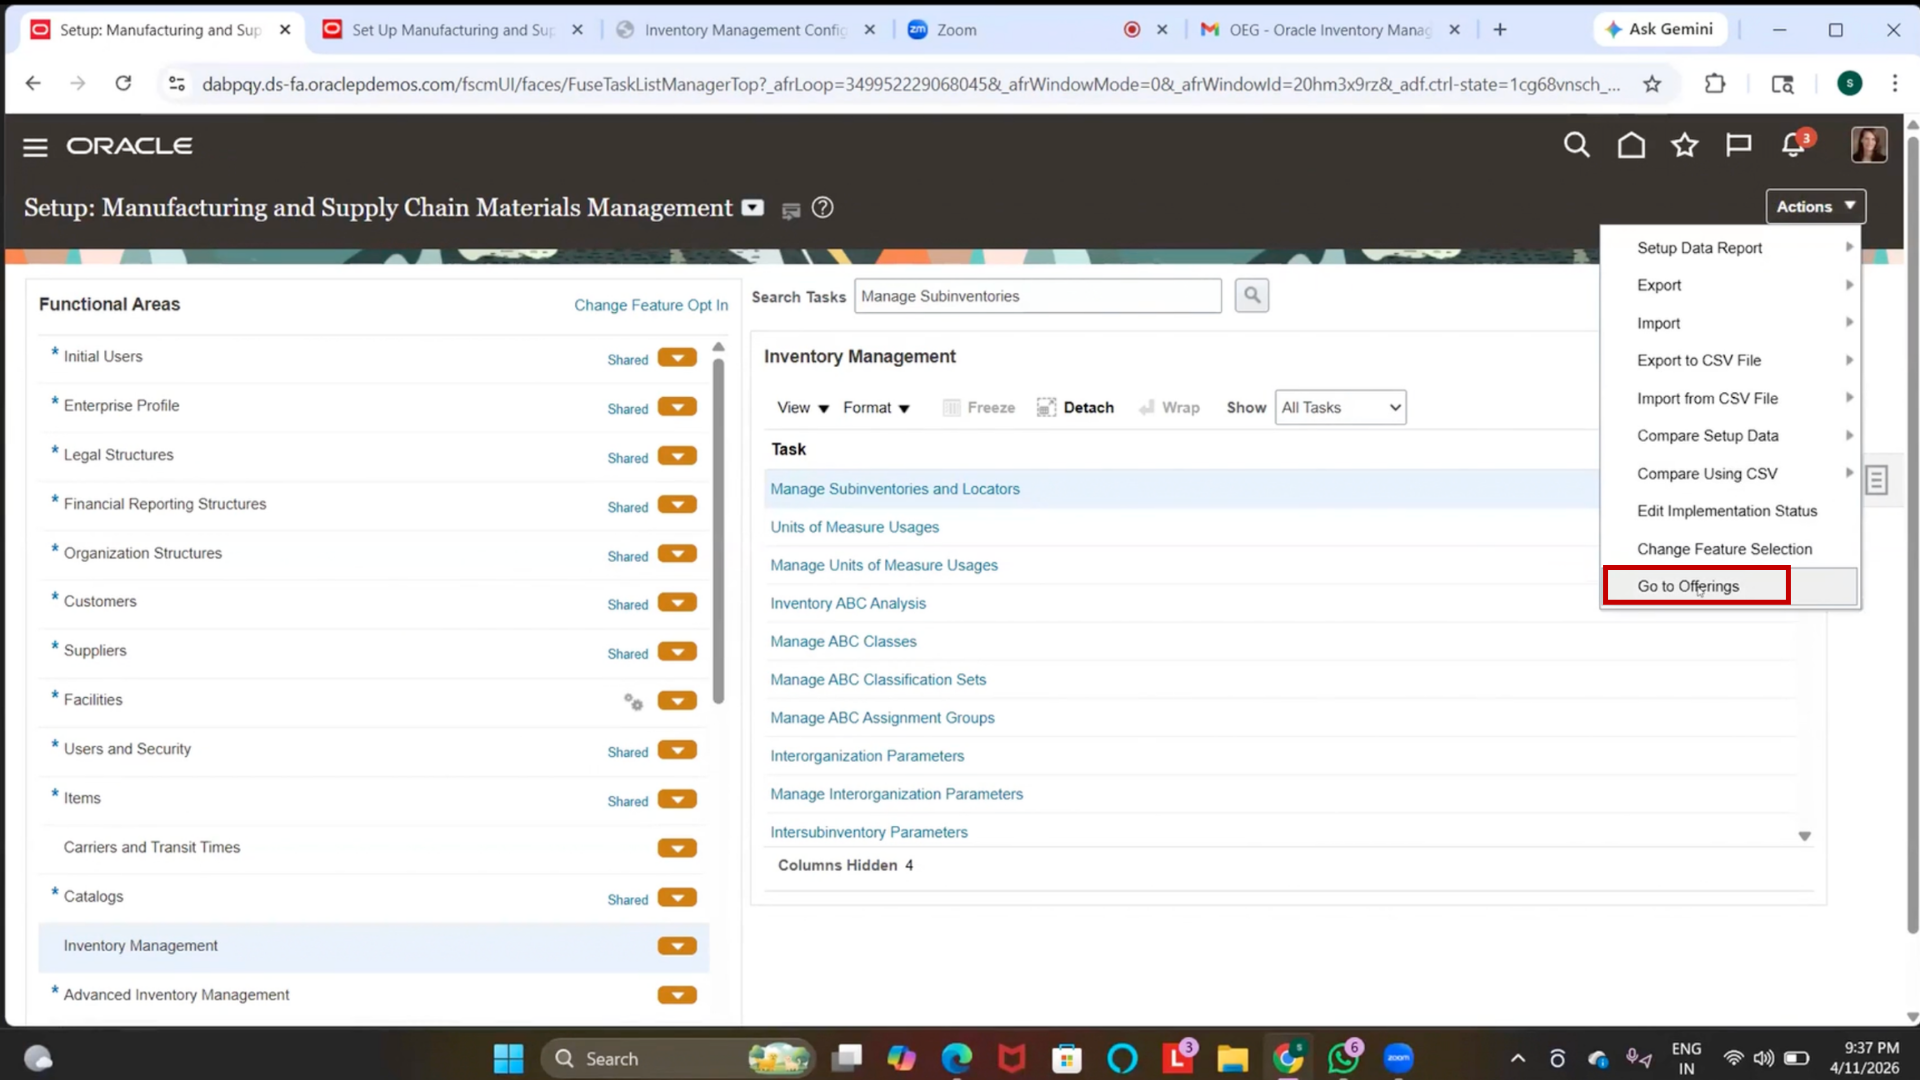The width and height of the screenshot is (1920, 1080).
Task: Expand Initial Users row dropdown arrow
Action: [x=677, y=358]
